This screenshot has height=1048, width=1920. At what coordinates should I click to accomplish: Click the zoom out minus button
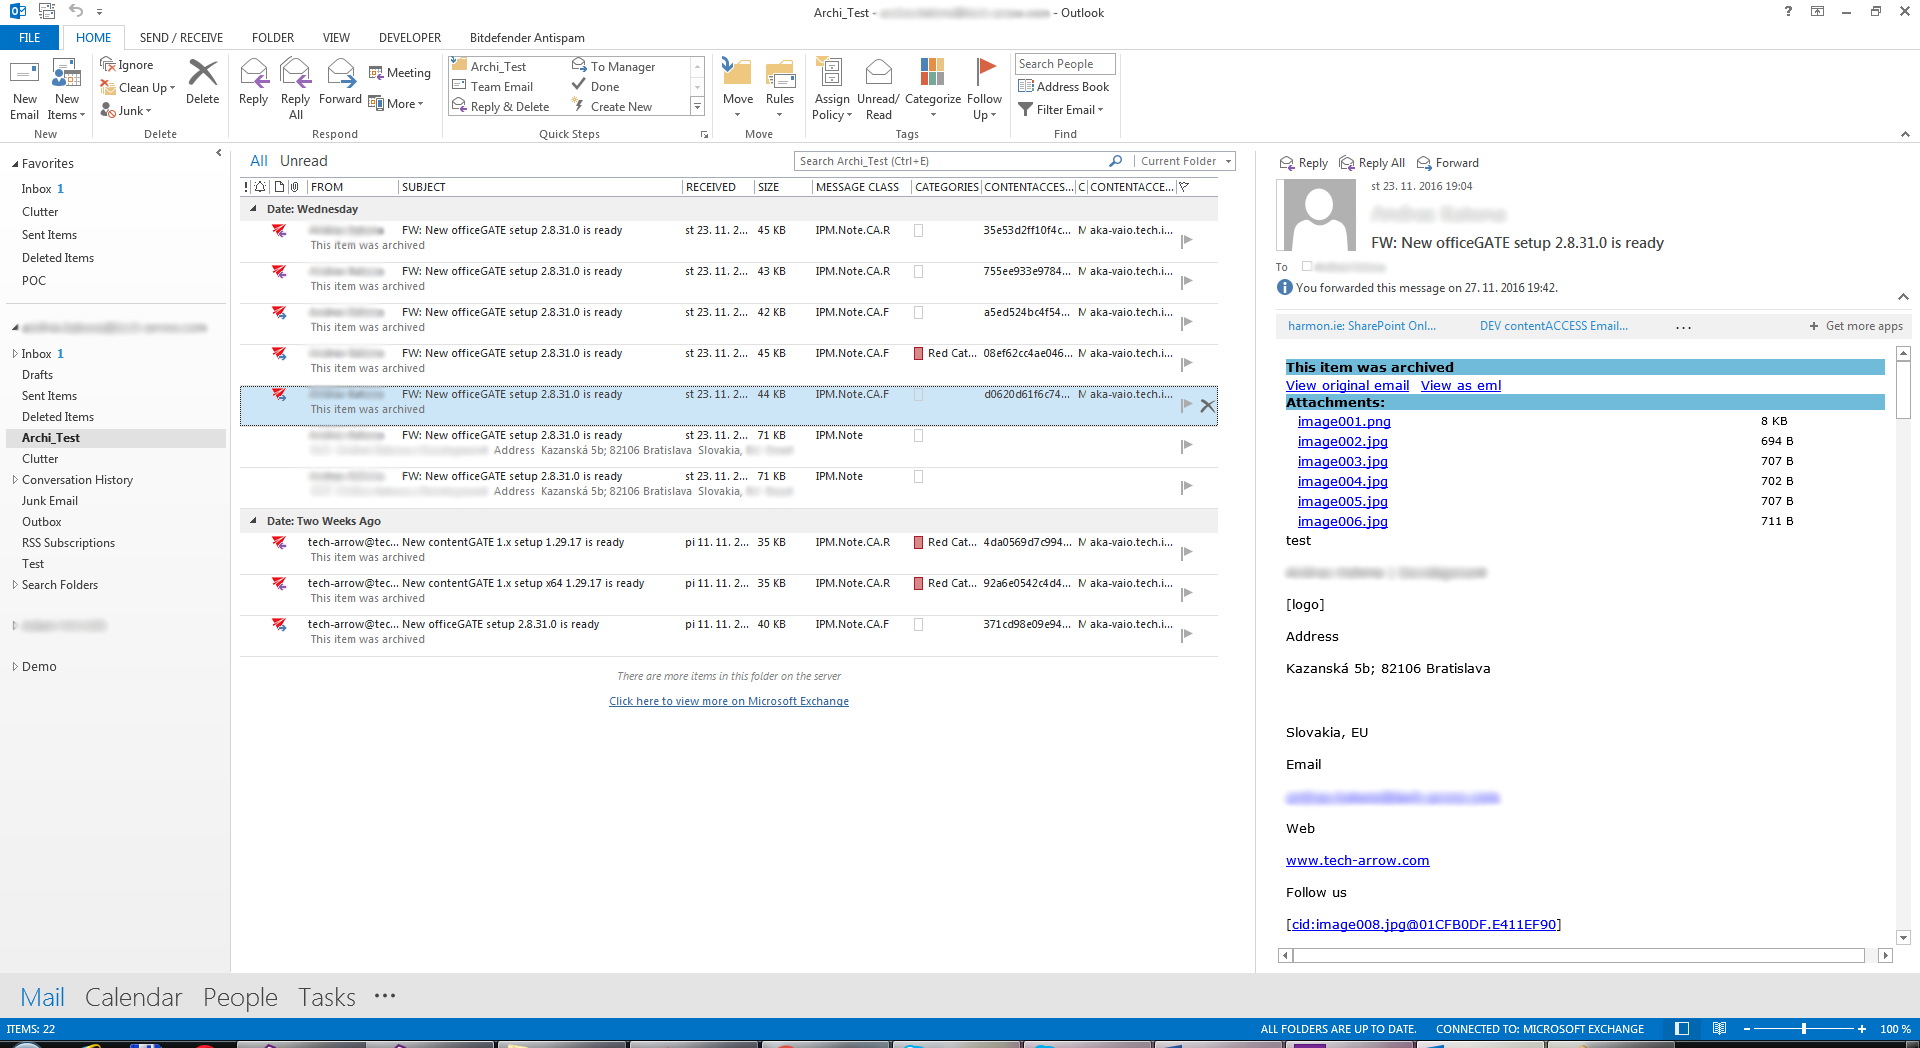pyautogui.click(x=1747, y=1029)
